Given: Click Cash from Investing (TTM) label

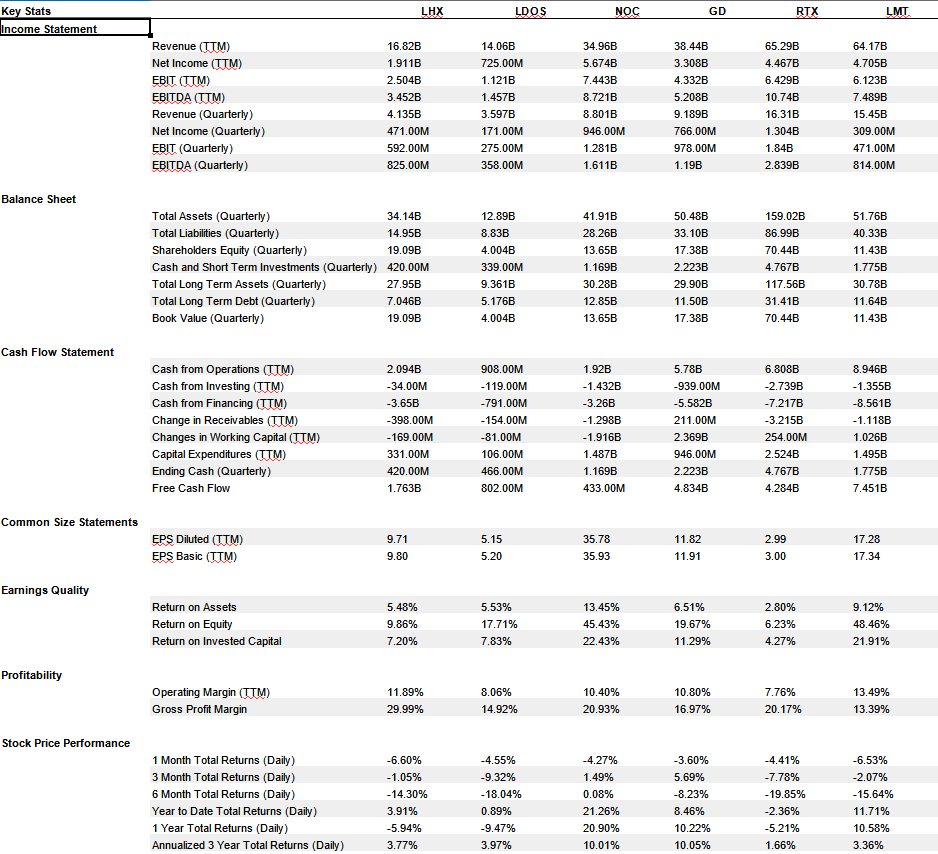Looking at the screenshot, I should pyautogui.click(x=218, y=386).
